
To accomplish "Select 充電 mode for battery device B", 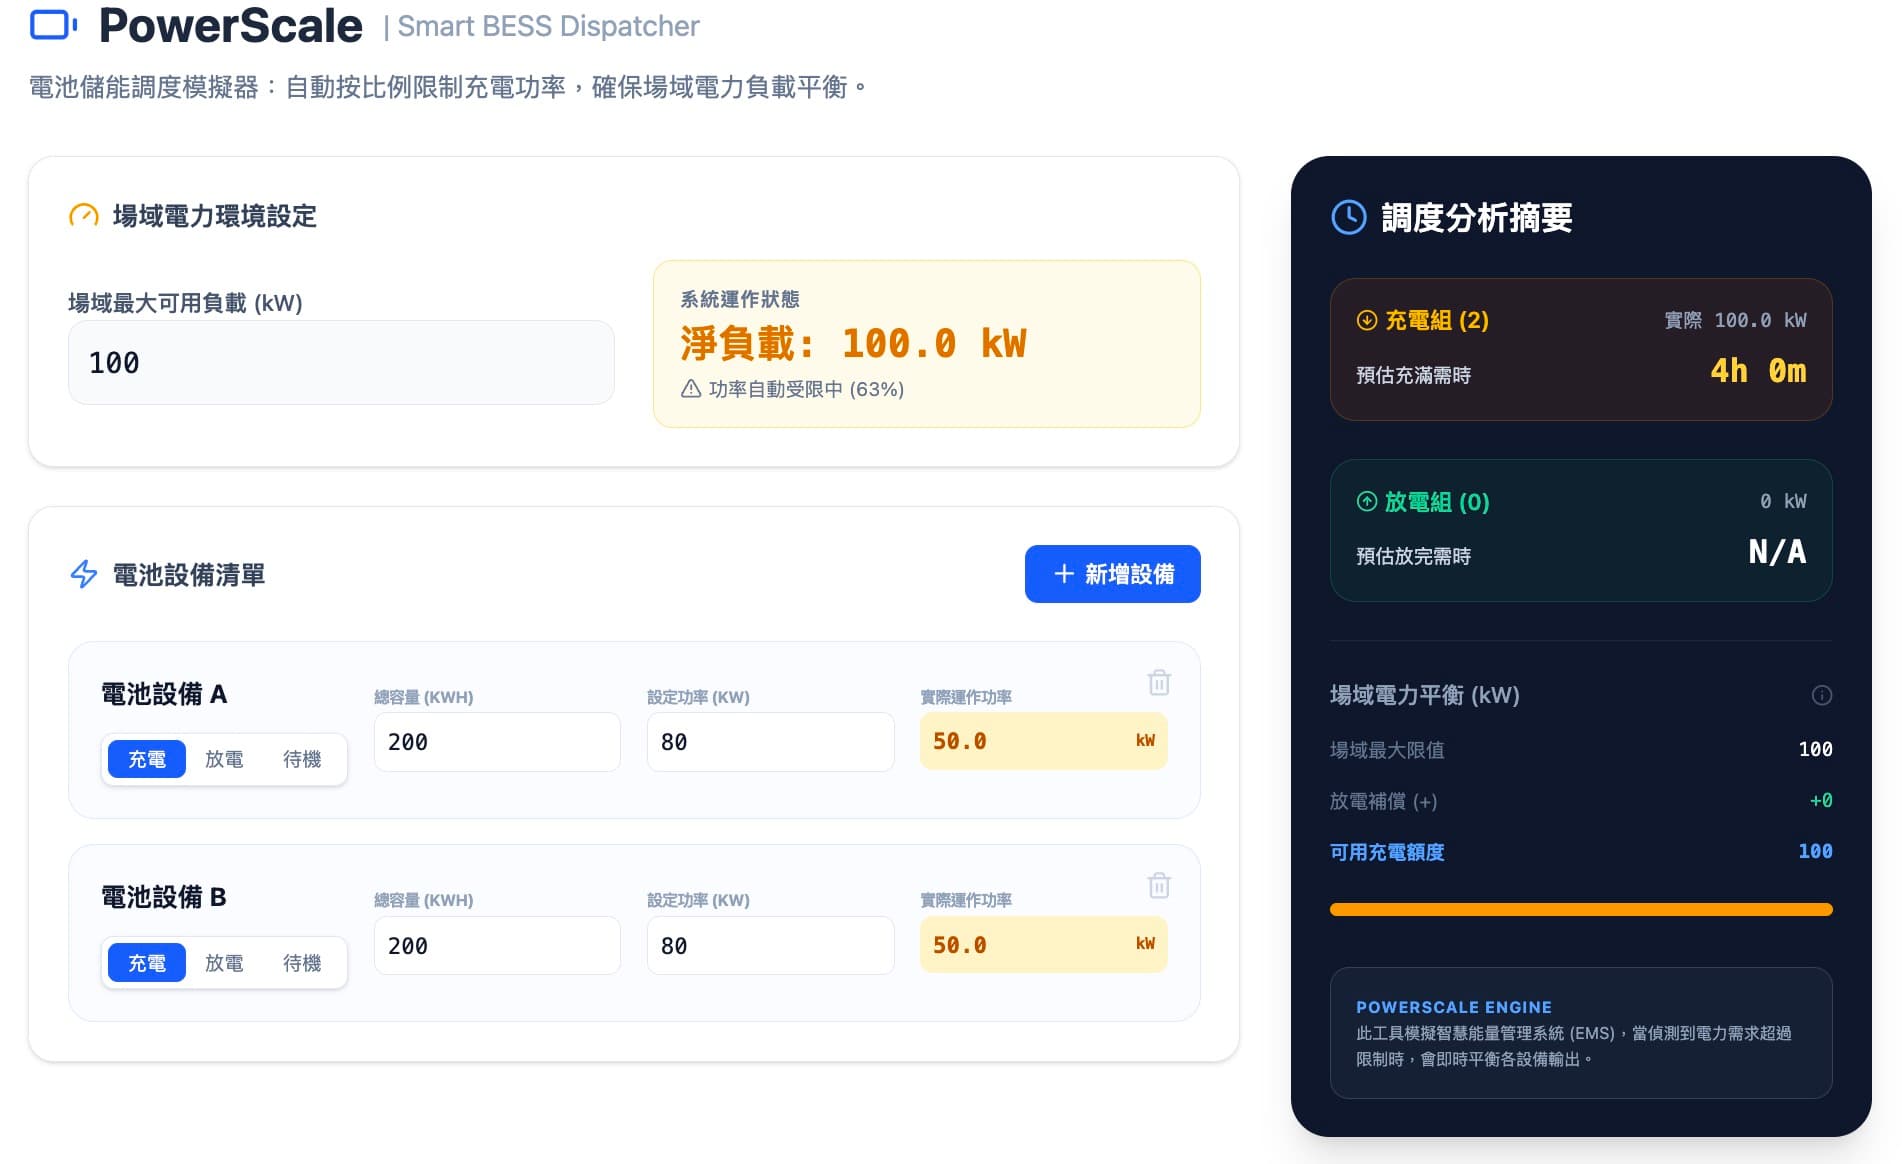I will coord(147,963).
